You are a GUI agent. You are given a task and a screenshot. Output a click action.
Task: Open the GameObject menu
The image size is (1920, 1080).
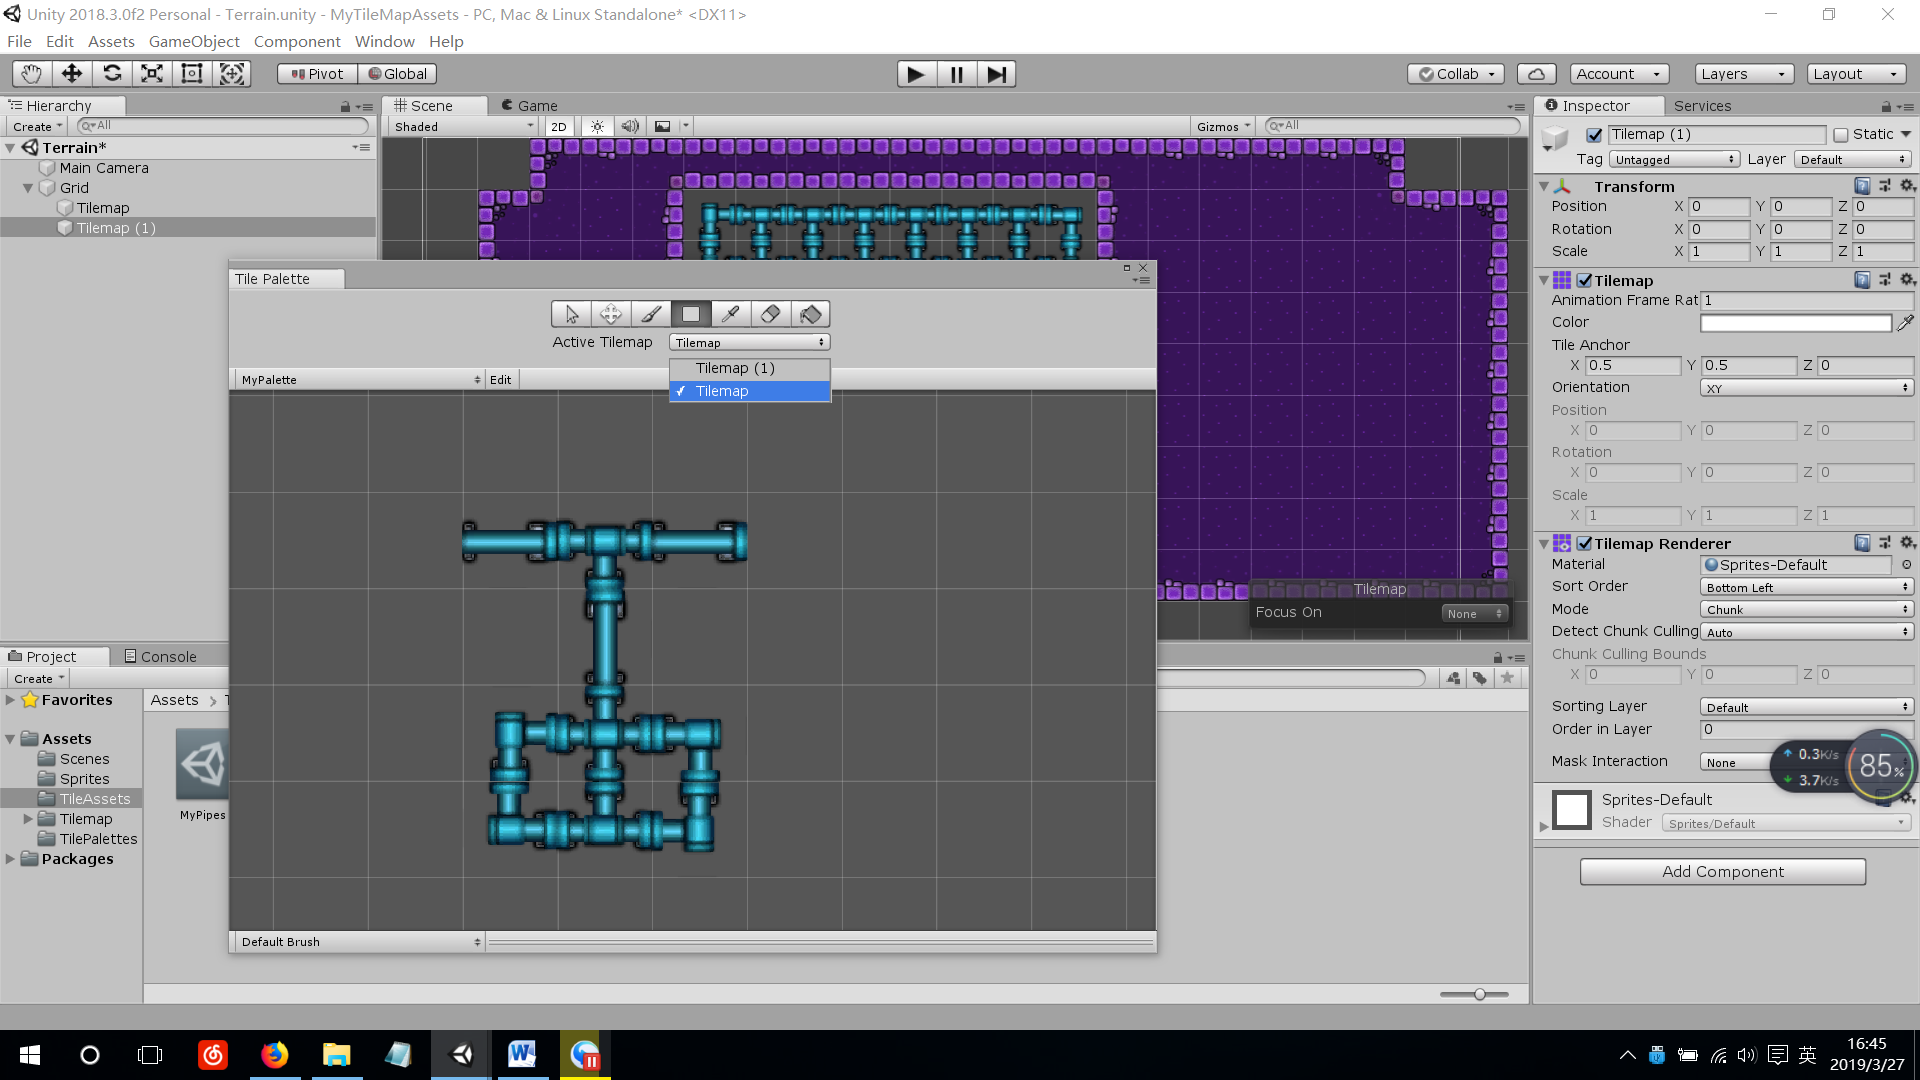194,41
